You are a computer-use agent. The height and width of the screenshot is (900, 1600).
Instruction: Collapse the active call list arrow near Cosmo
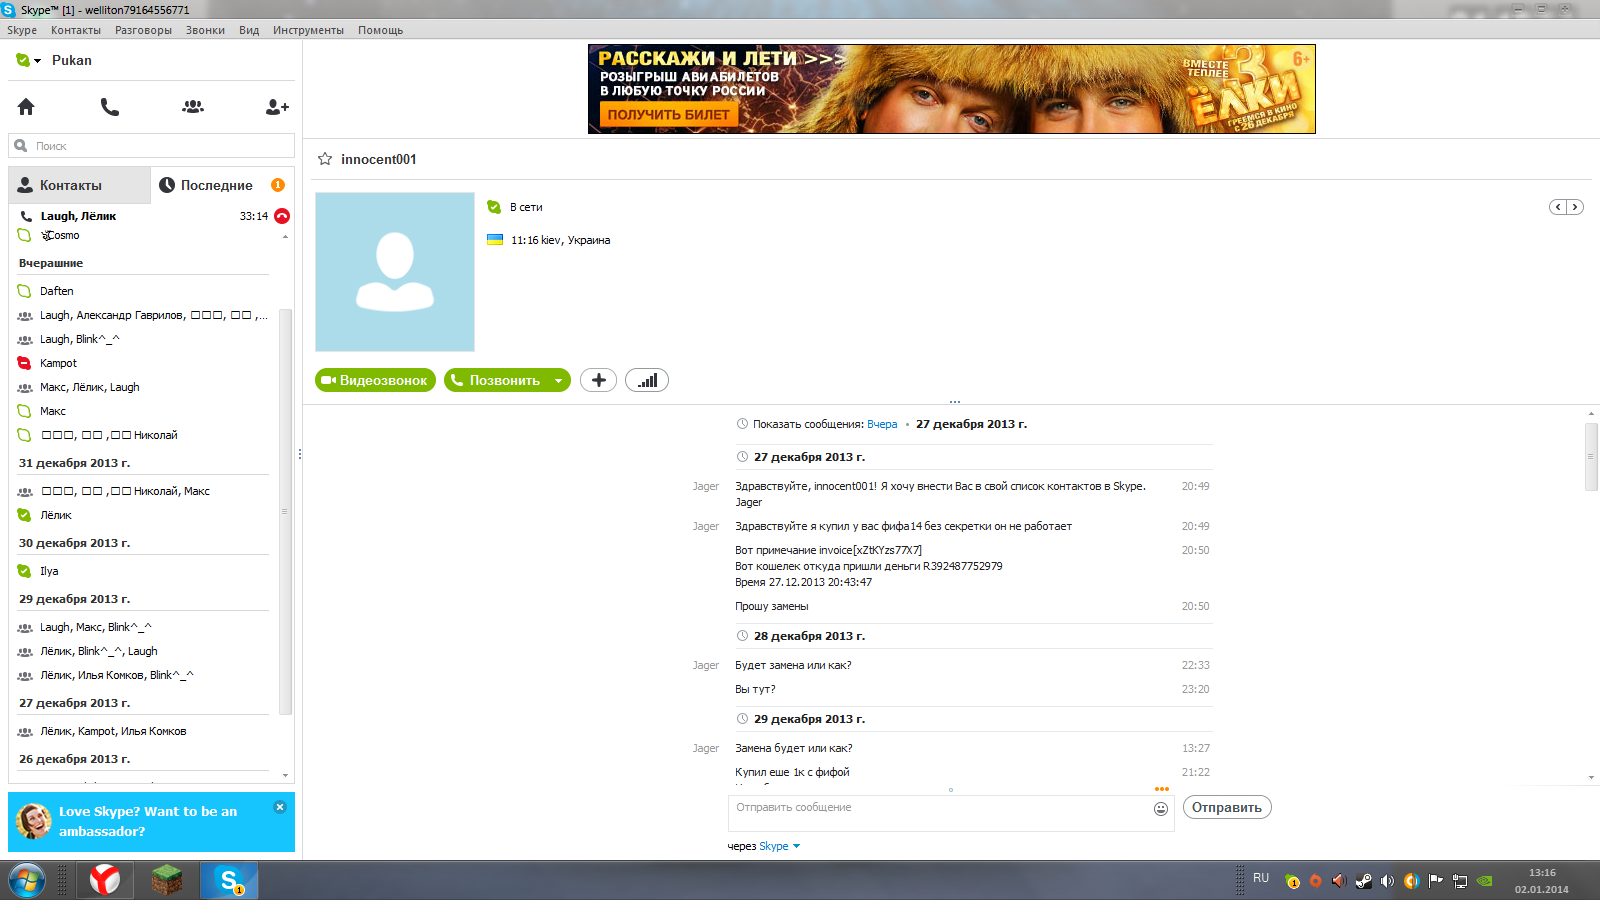click(285, 237)
